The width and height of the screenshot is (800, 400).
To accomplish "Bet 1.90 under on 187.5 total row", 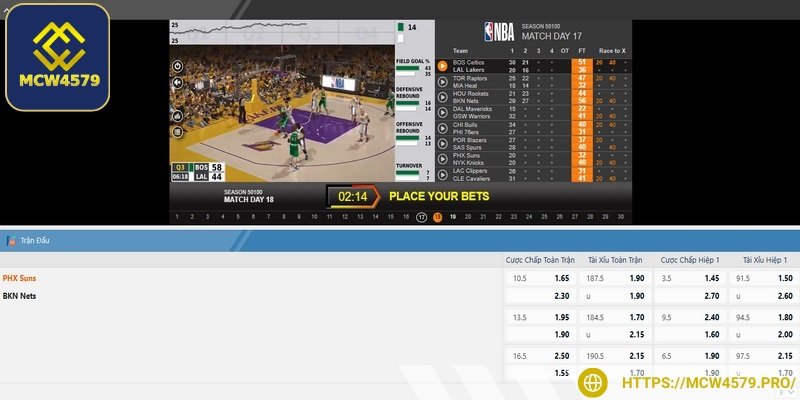I will pyautogui.click(x=615, y=296).
